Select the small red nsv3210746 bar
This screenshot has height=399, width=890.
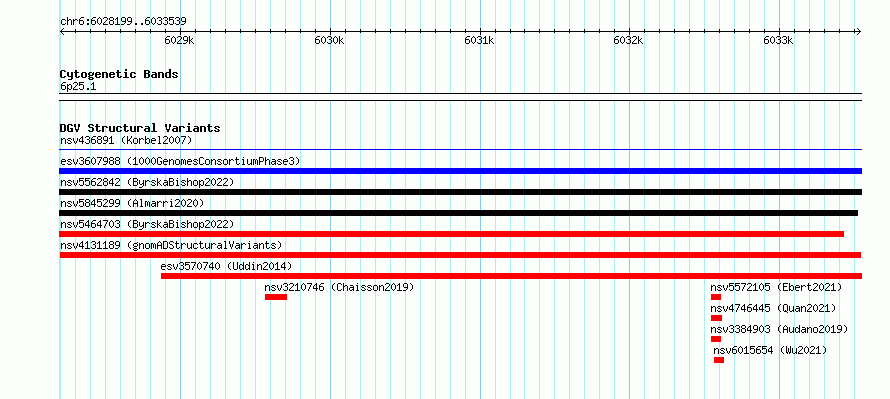(x=276, y=297)
